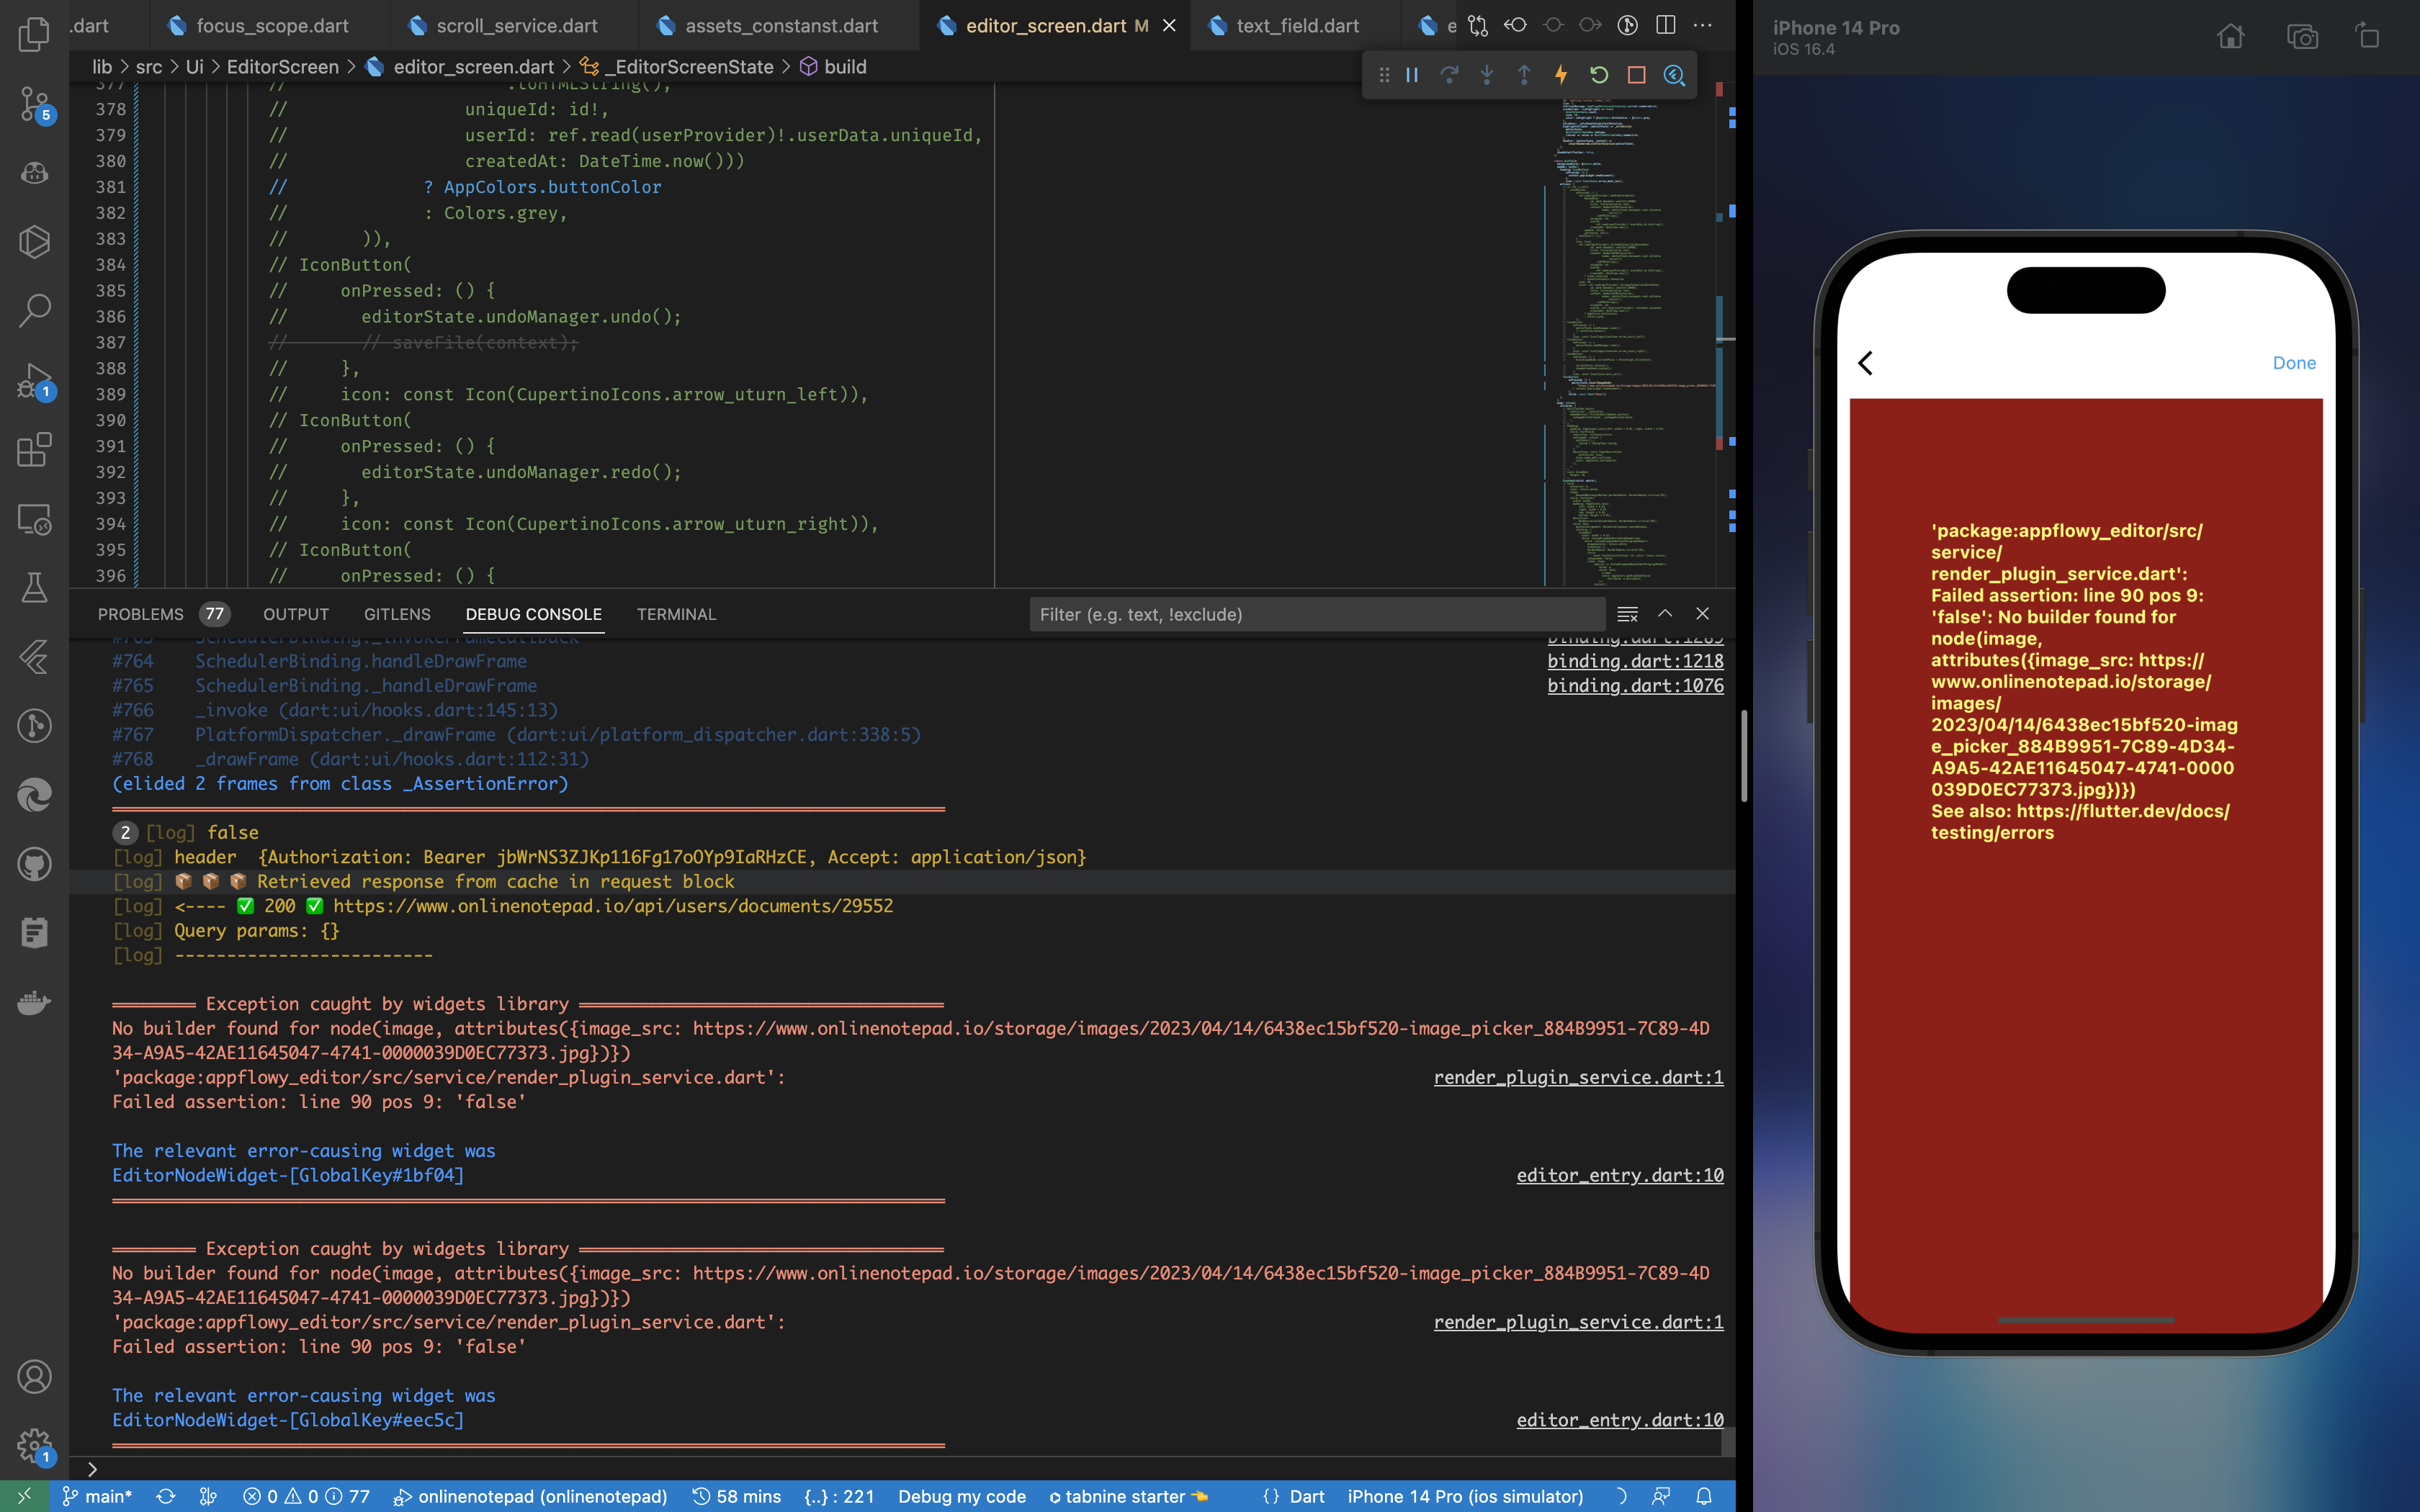The image size is (2420, 1512).
Task: Open Run and Debug view
Action: coord(34,380)
